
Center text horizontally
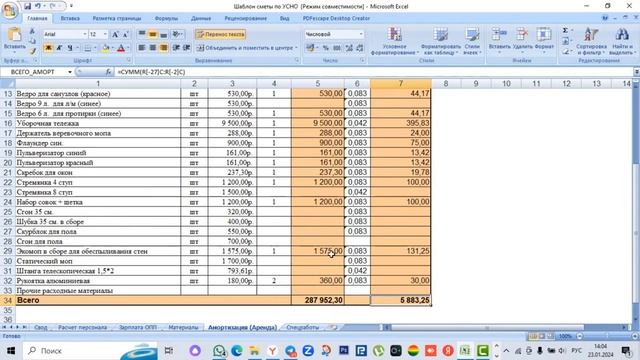point(152,48)
